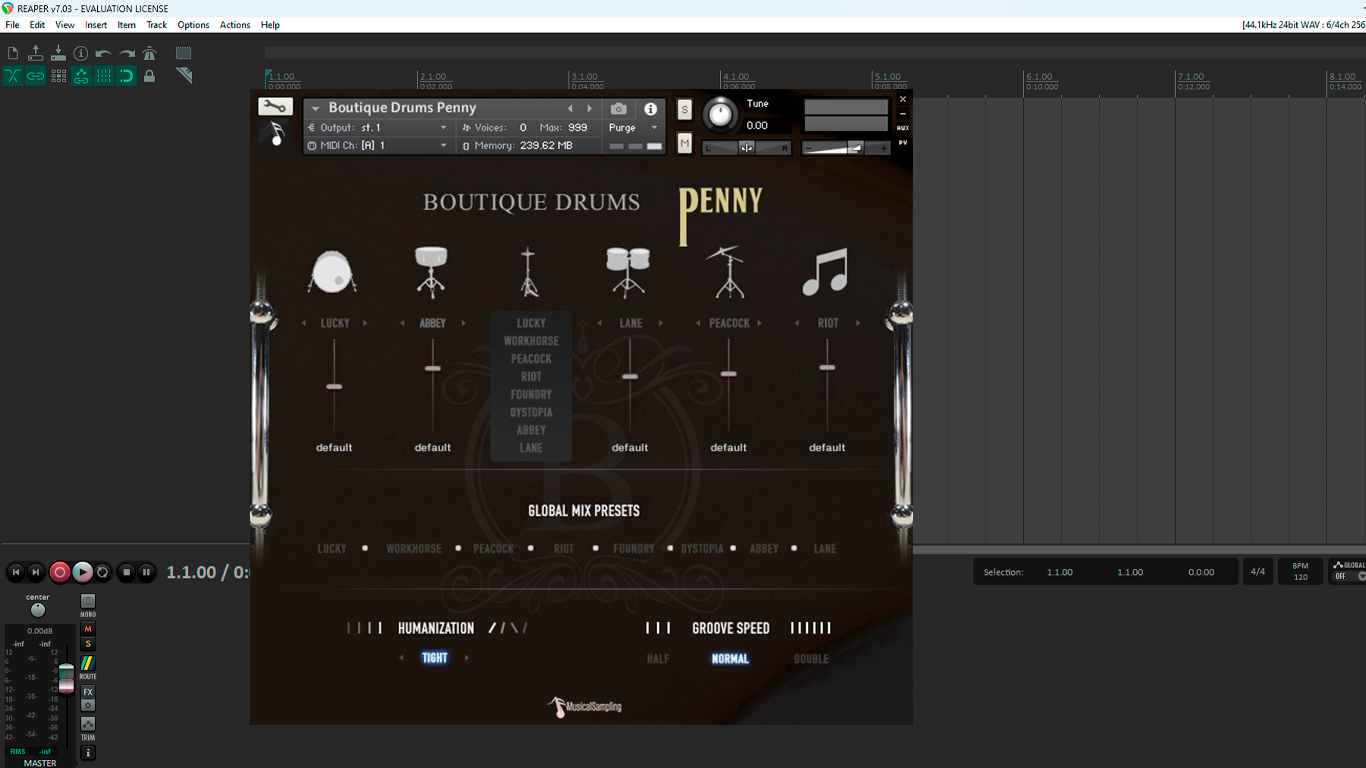
Task: Click the master track volume fader
Action: click(x=66, y=678)
